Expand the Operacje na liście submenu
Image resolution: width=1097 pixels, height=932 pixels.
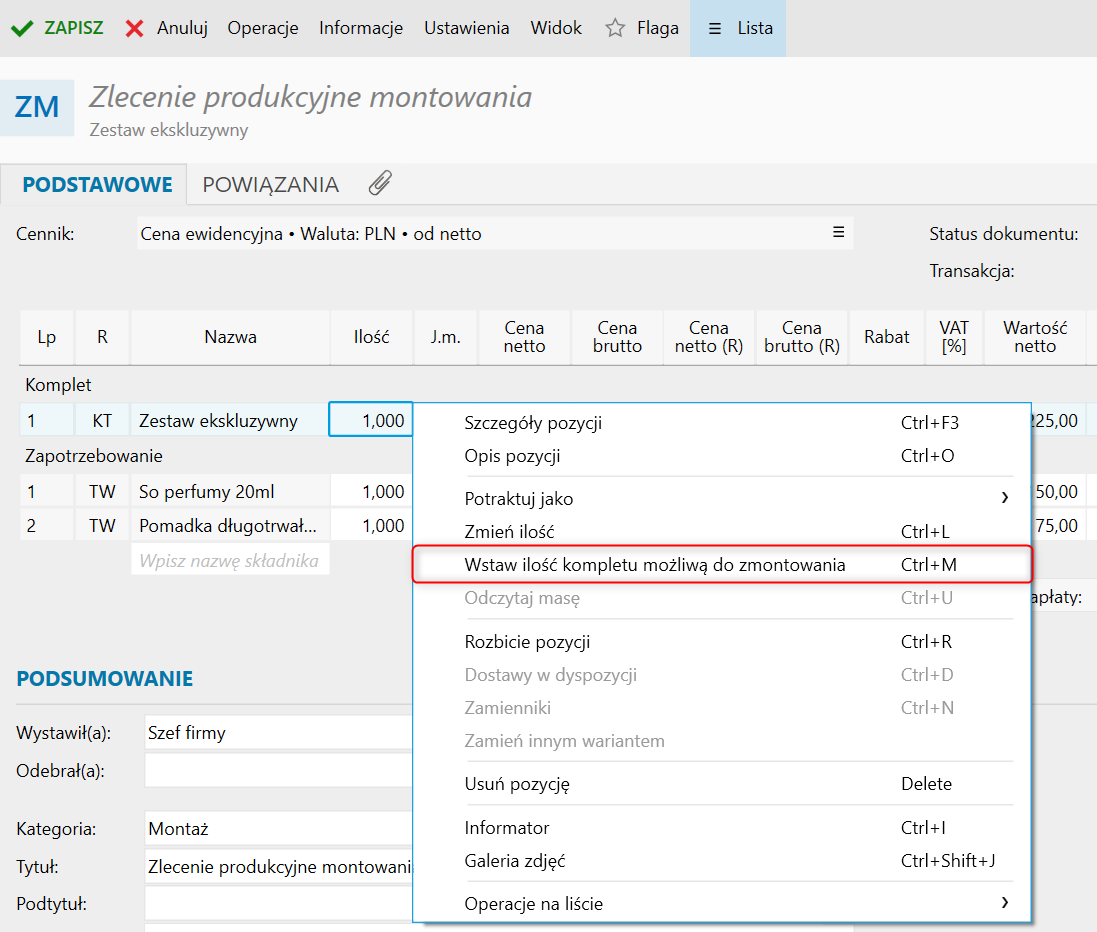coord(1004,904)
